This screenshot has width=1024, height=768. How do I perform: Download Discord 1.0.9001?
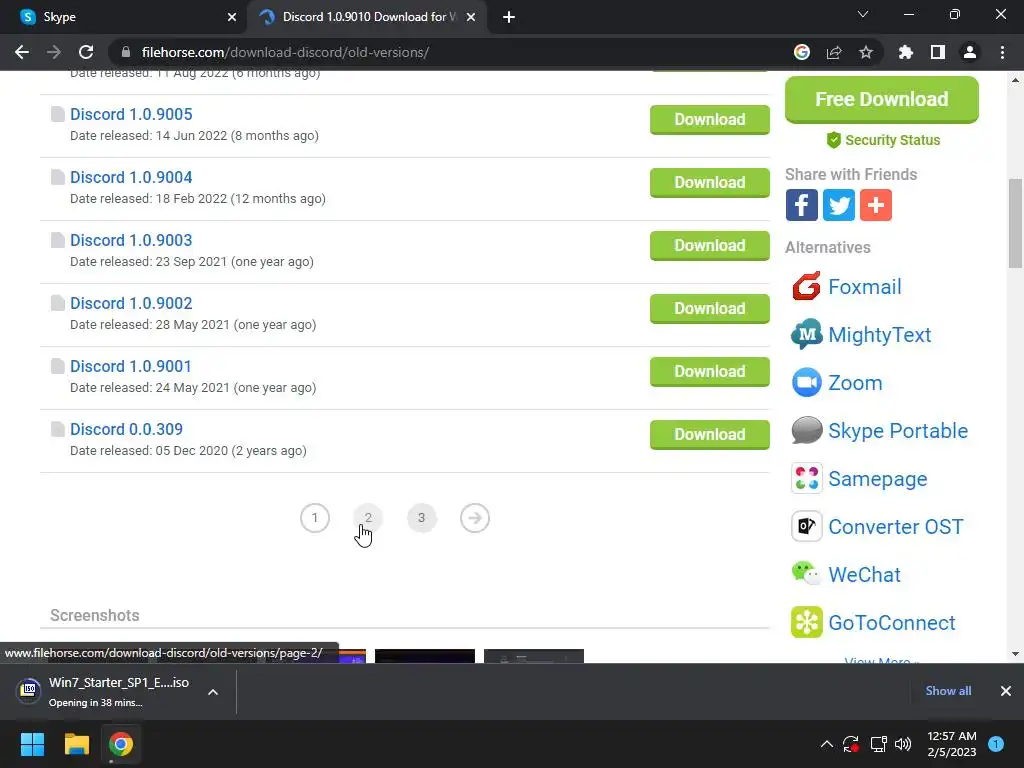[x=710, y=372]
